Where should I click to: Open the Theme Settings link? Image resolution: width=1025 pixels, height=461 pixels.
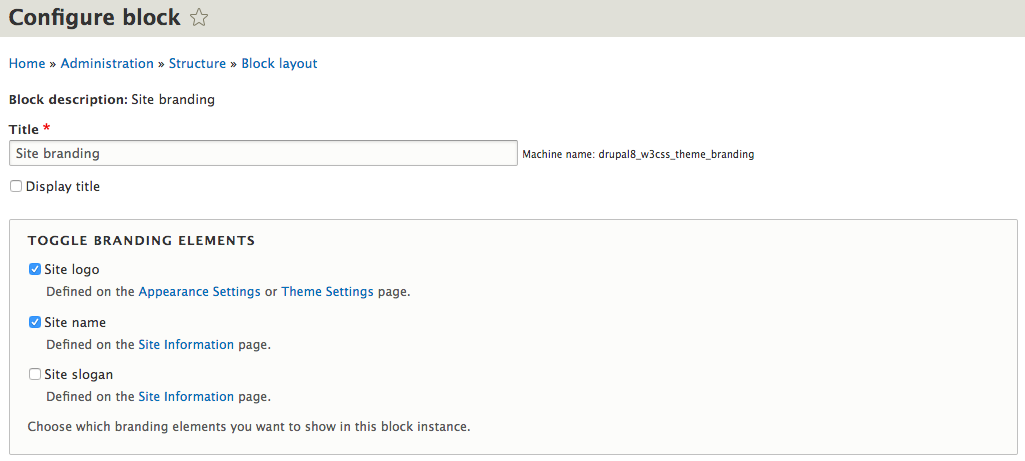tap(328, 292)
